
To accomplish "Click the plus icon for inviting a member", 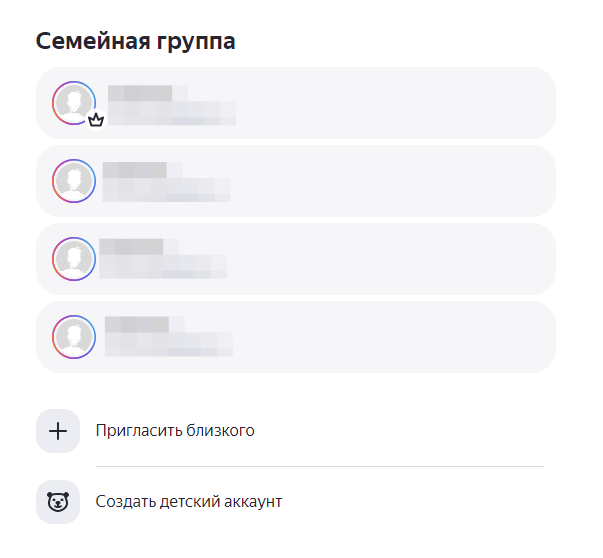I will pyautogui.click(x=58, y=431).
